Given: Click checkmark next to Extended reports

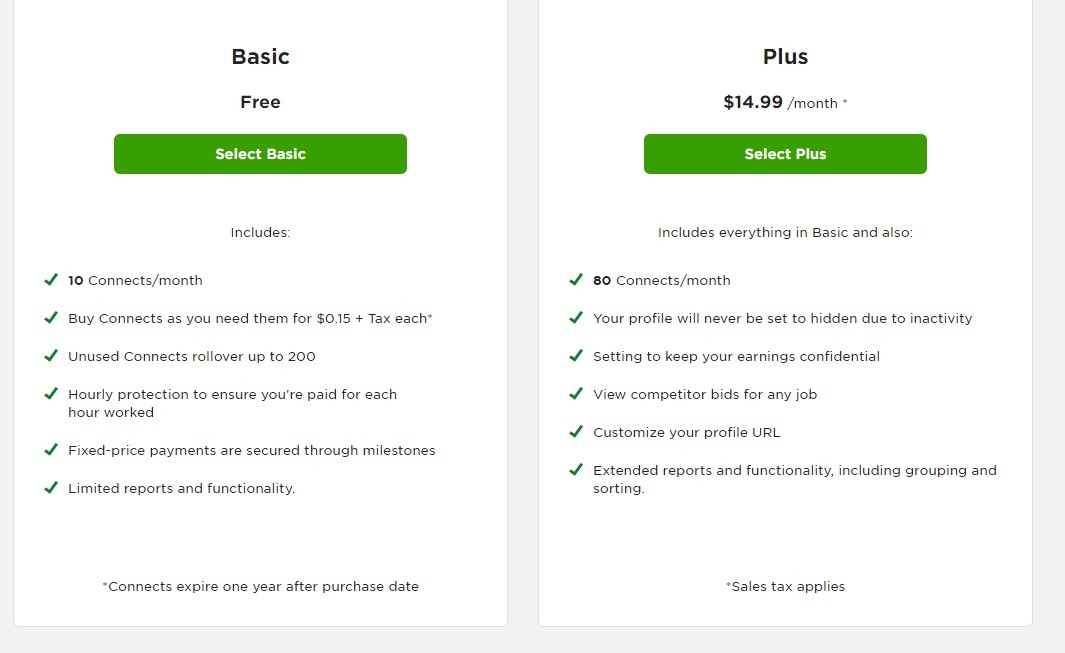Looking at the screenshot, I should (x=576, y=470).
